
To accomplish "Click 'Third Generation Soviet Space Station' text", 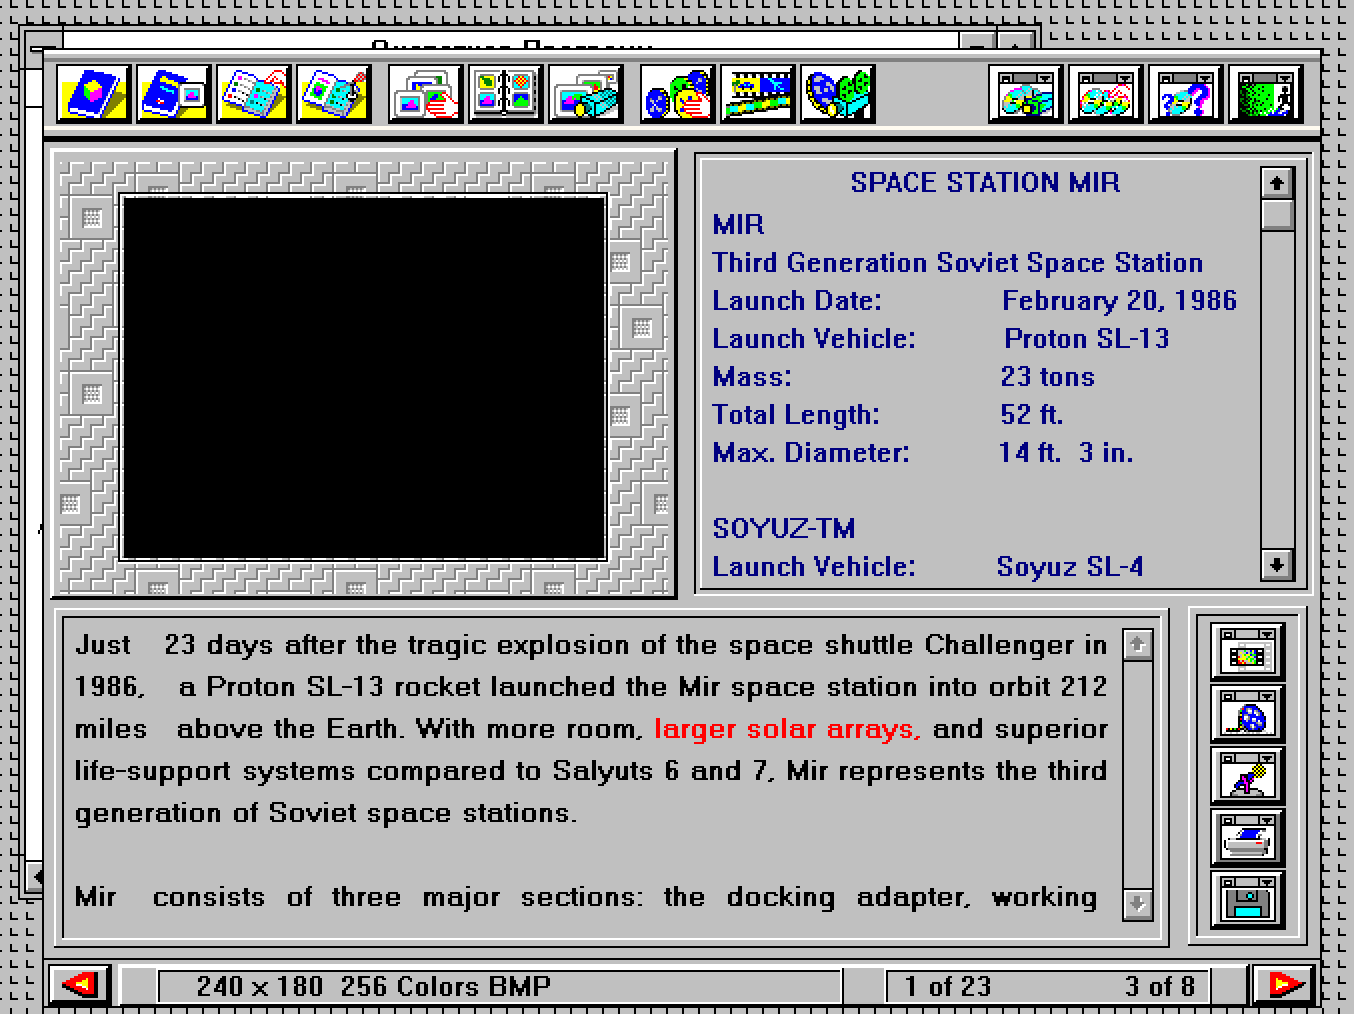I will click(957, 263).
